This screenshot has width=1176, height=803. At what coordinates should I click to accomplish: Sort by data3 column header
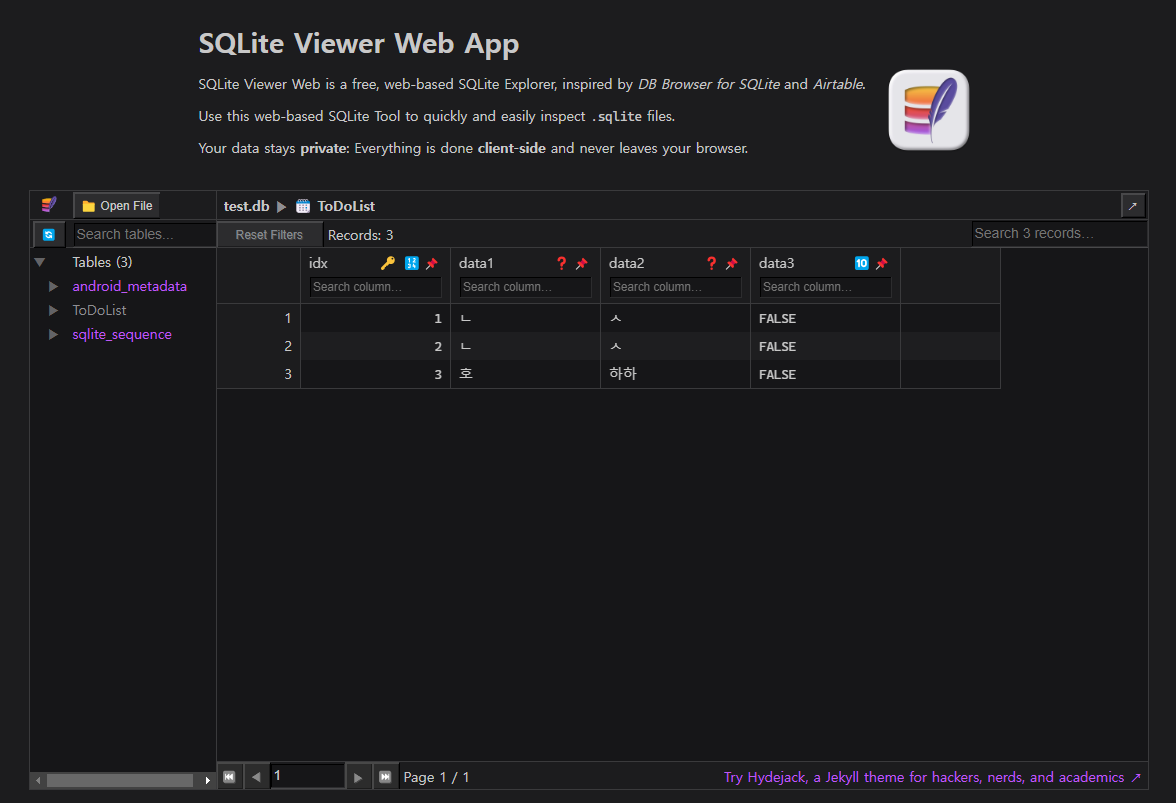[776, 263]
